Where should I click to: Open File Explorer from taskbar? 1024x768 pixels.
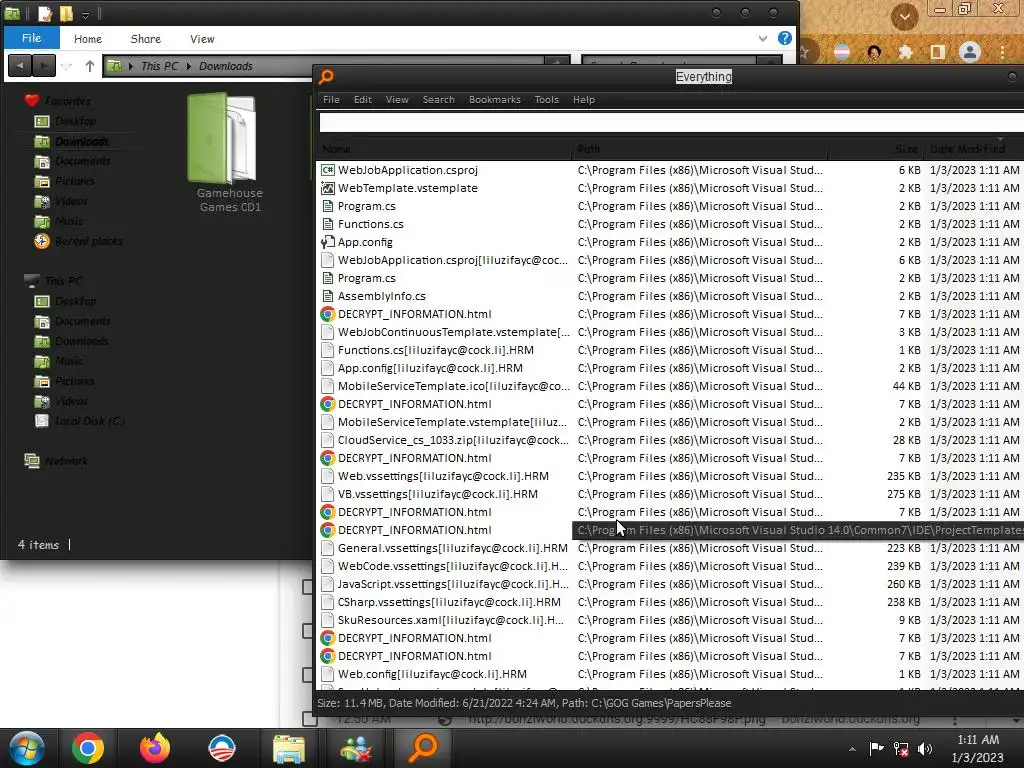pos(288,748)
